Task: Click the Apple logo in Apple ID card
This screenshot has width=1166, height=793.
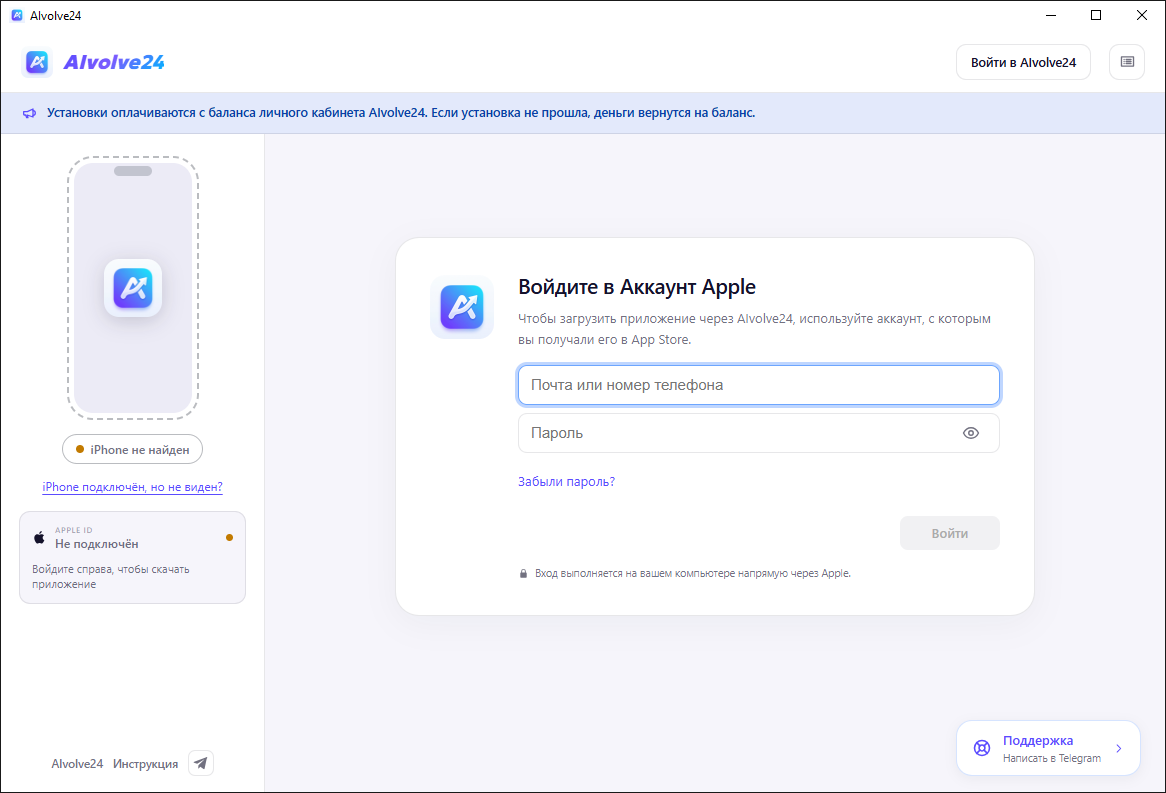Action: pos(39,537)
